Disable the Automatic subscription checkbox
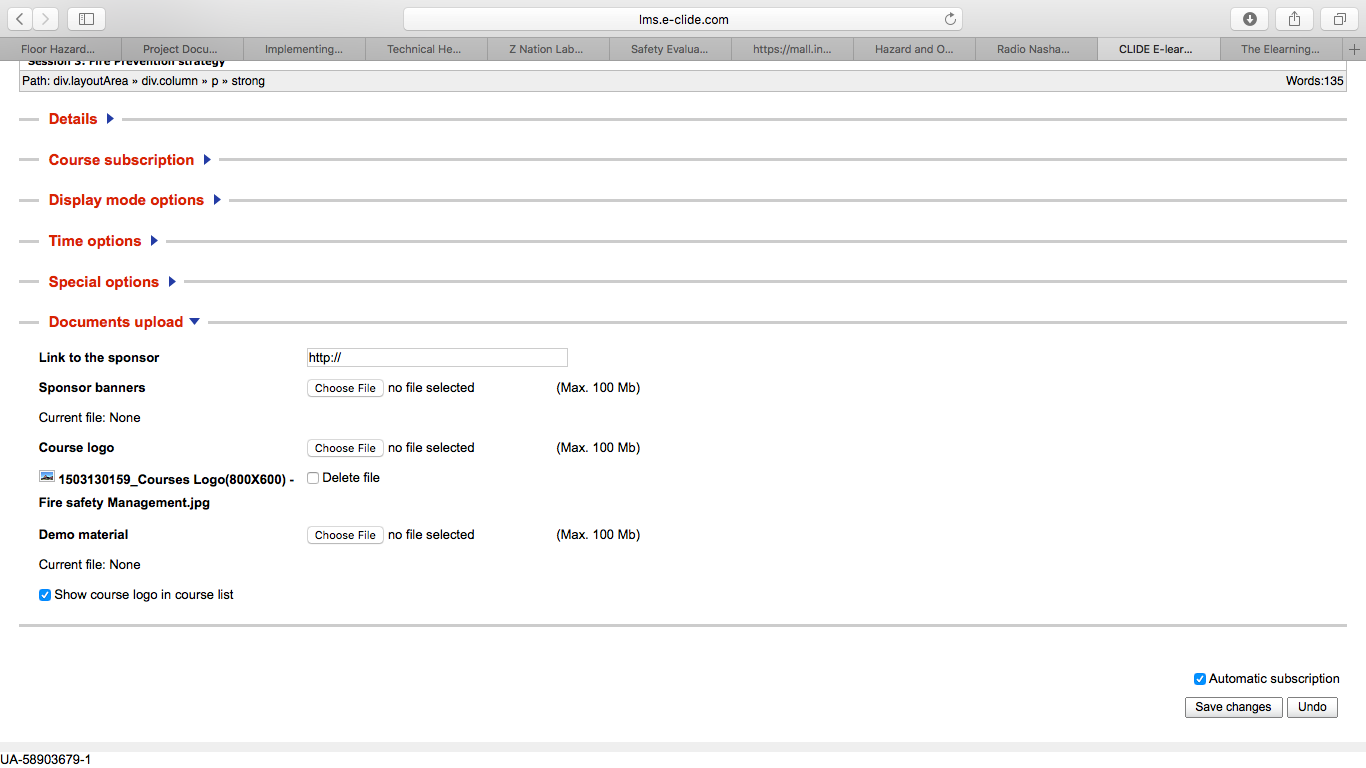The width and height of the screenshot is (1366, 768). (x=1200, y=679)
